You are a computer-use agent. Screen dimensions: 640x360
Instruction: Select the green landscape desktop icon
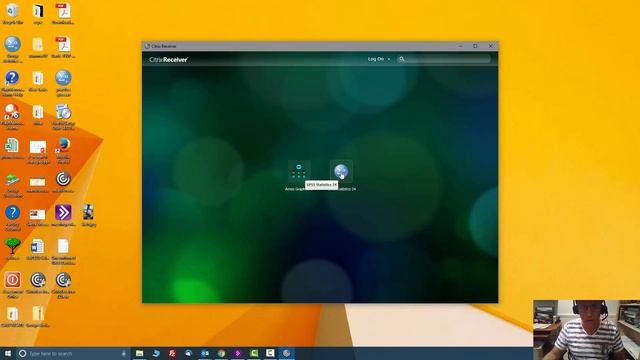12,184
